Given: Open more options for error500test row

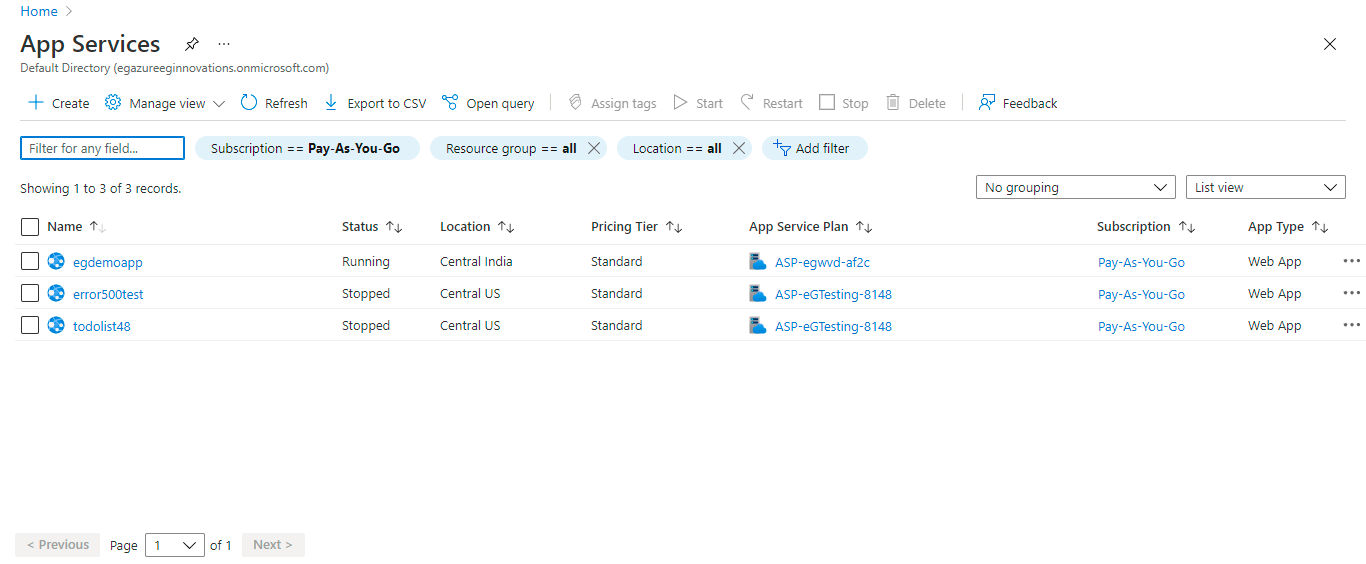Looking at the screenshot, I should click(1352, 293).
